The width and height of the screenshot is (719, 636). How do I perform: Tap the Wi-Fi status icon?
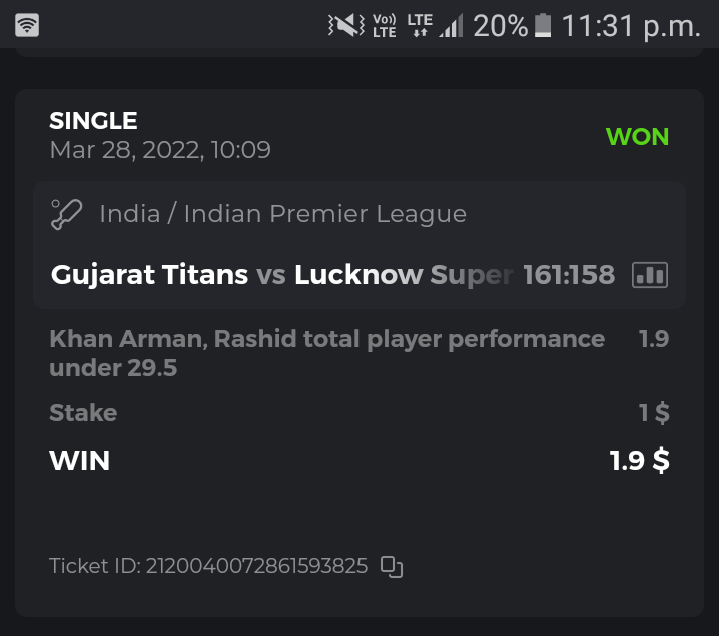pyautogui.click(x=27, y=25)
